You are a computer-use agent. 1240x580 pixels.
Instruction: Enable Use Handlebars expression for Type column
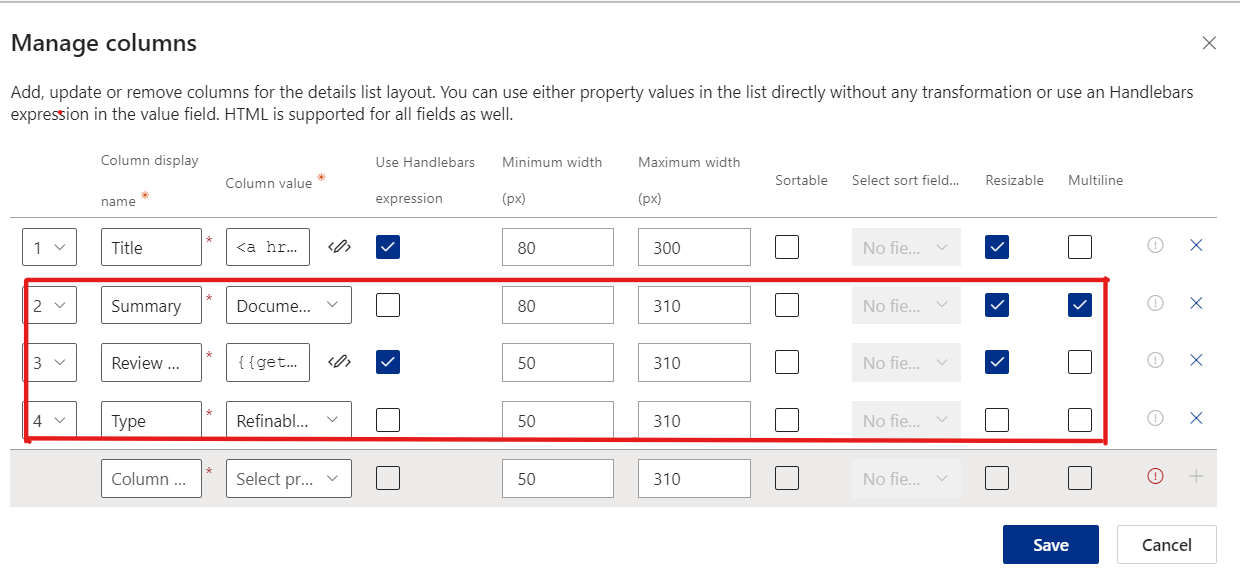[x=387, y=420]
